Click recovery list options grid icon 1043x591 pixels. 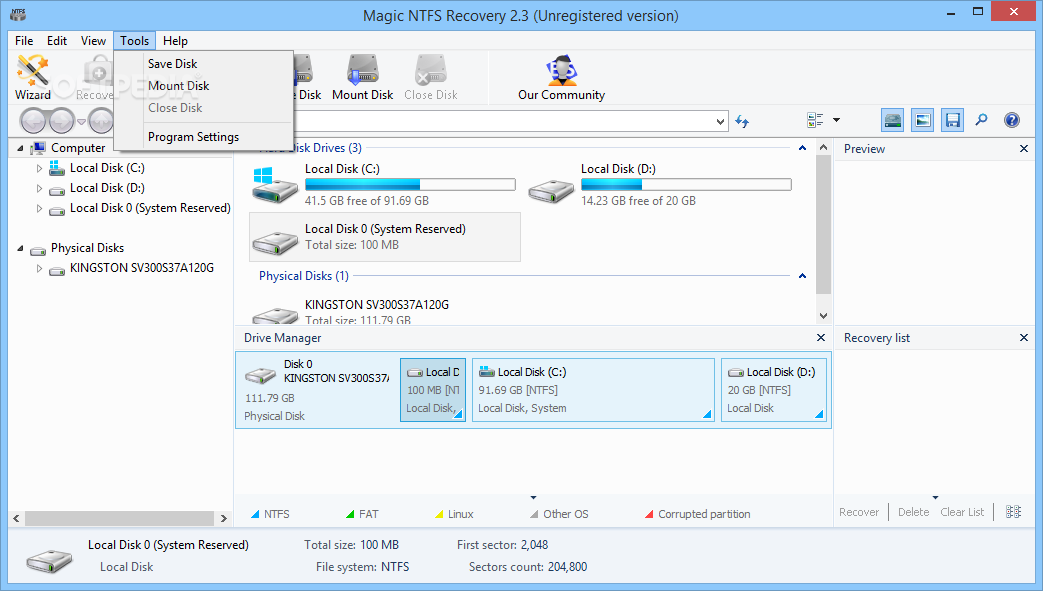tap(1013, 512)
